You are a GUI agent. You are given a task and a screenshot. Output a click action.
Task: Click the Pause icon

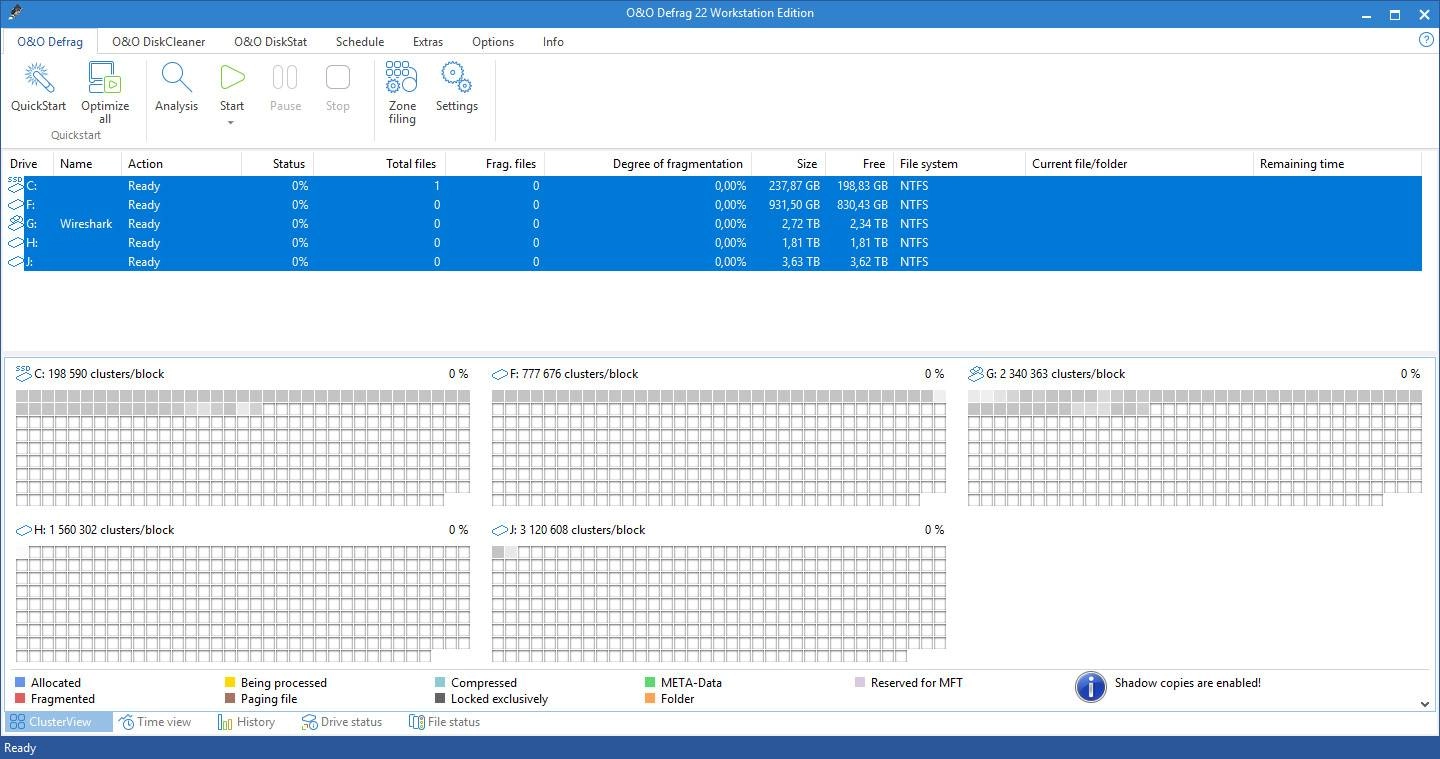click(x=285, y=77)
